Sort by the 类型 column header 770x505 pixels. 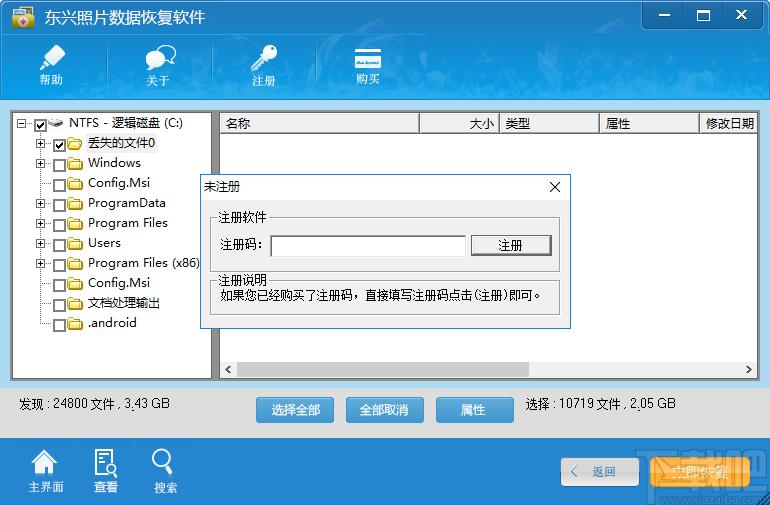pos(549,123)
